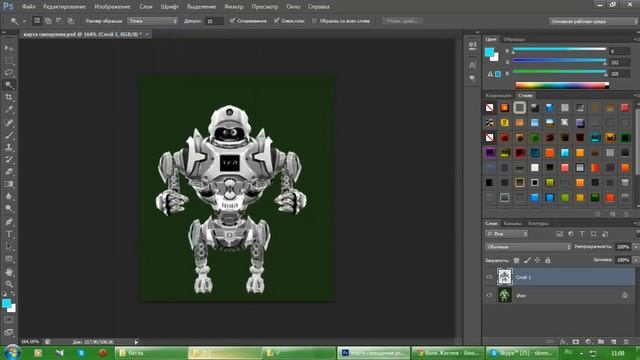Select the Zoom tool in toolbar
The height and width of the screenshot is (360, 640).
point(9,284)
